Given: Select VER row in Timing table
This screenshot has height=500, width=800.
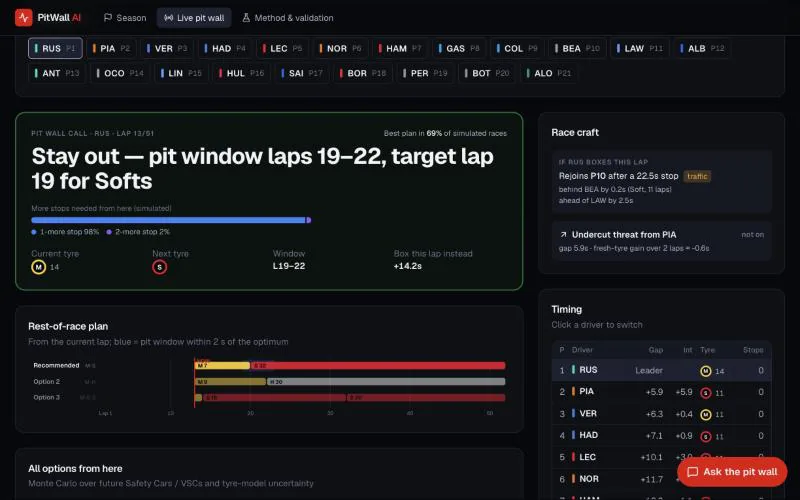Looking at the screenshot, I should click(x=662, y=414).
